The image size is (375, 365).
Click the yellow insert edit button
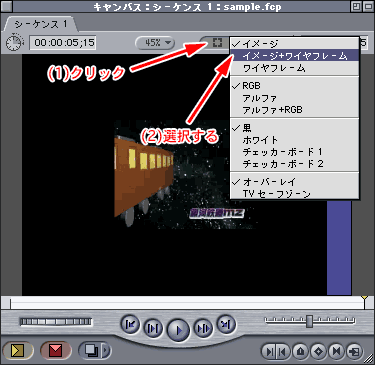[17, 350]
